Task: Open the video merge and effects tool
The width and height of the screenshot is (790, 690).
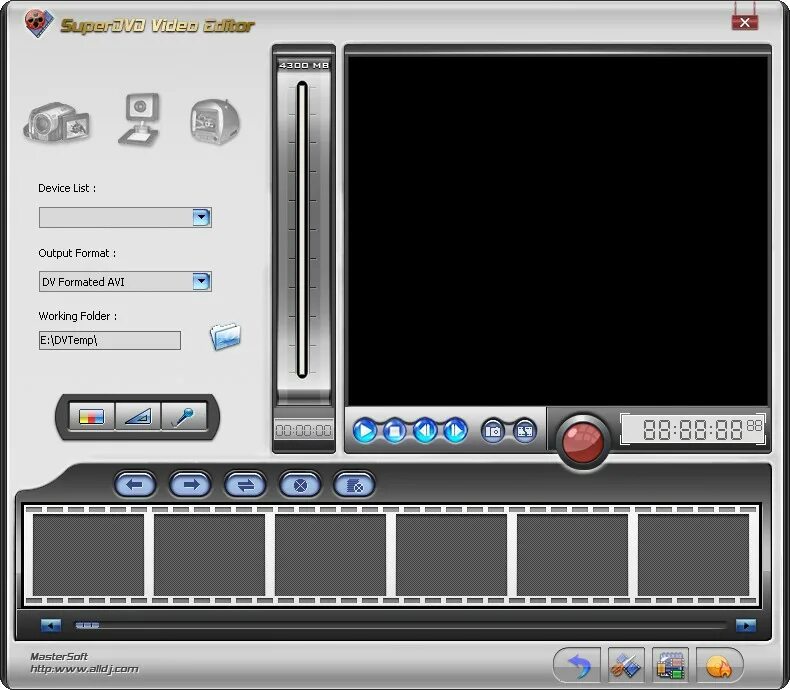Action: [x=670, y=666]
